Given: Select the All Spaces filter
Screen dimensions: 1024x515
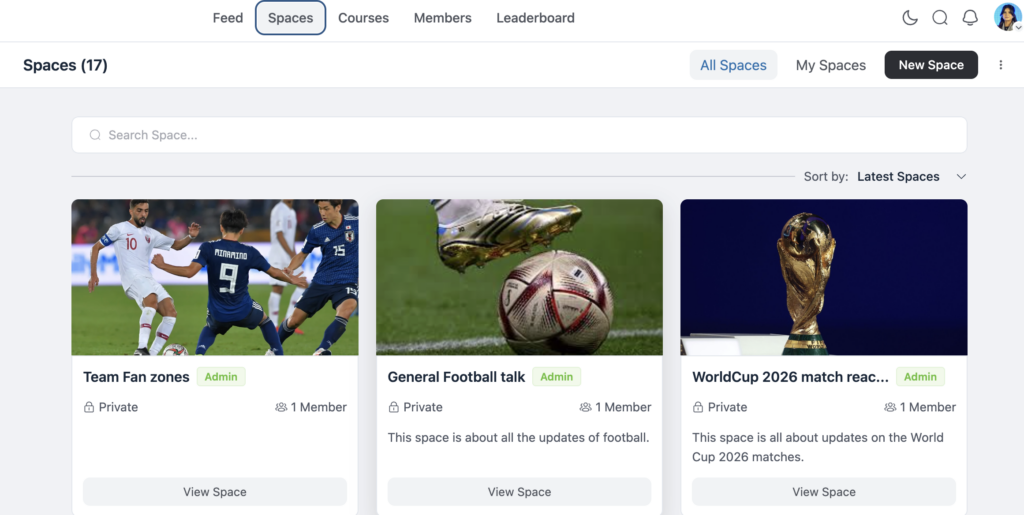Looking at the screenshot, I should coord(733,65).
